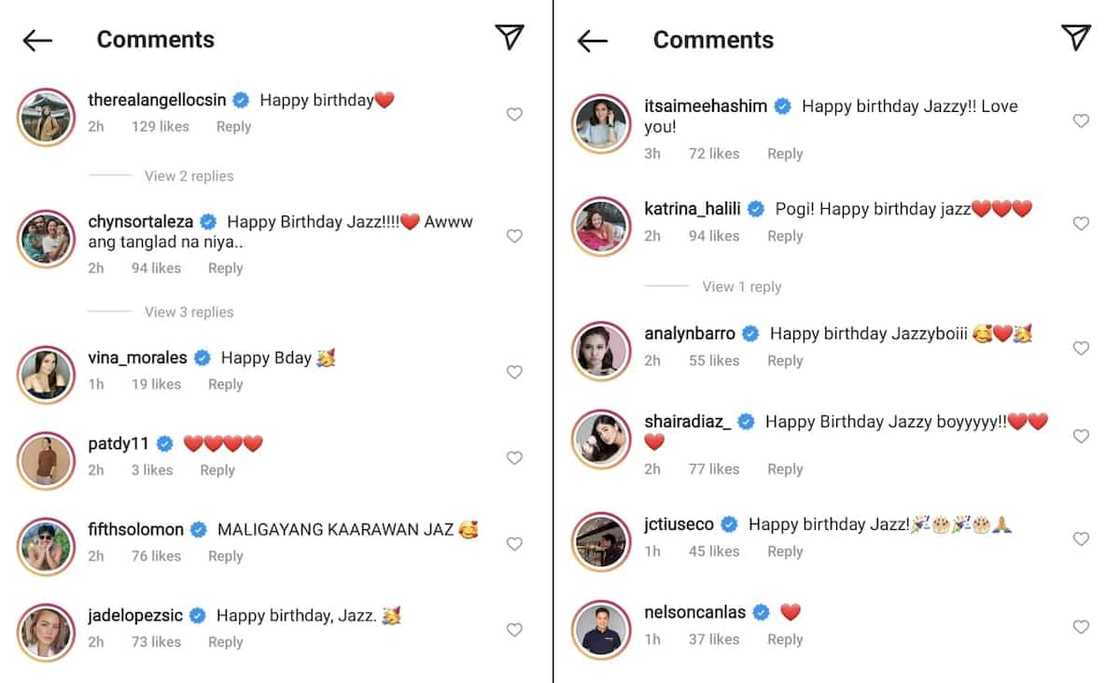Heart the comment from nelsoncanlas
1120x683 pixels.
(1081, 627)
